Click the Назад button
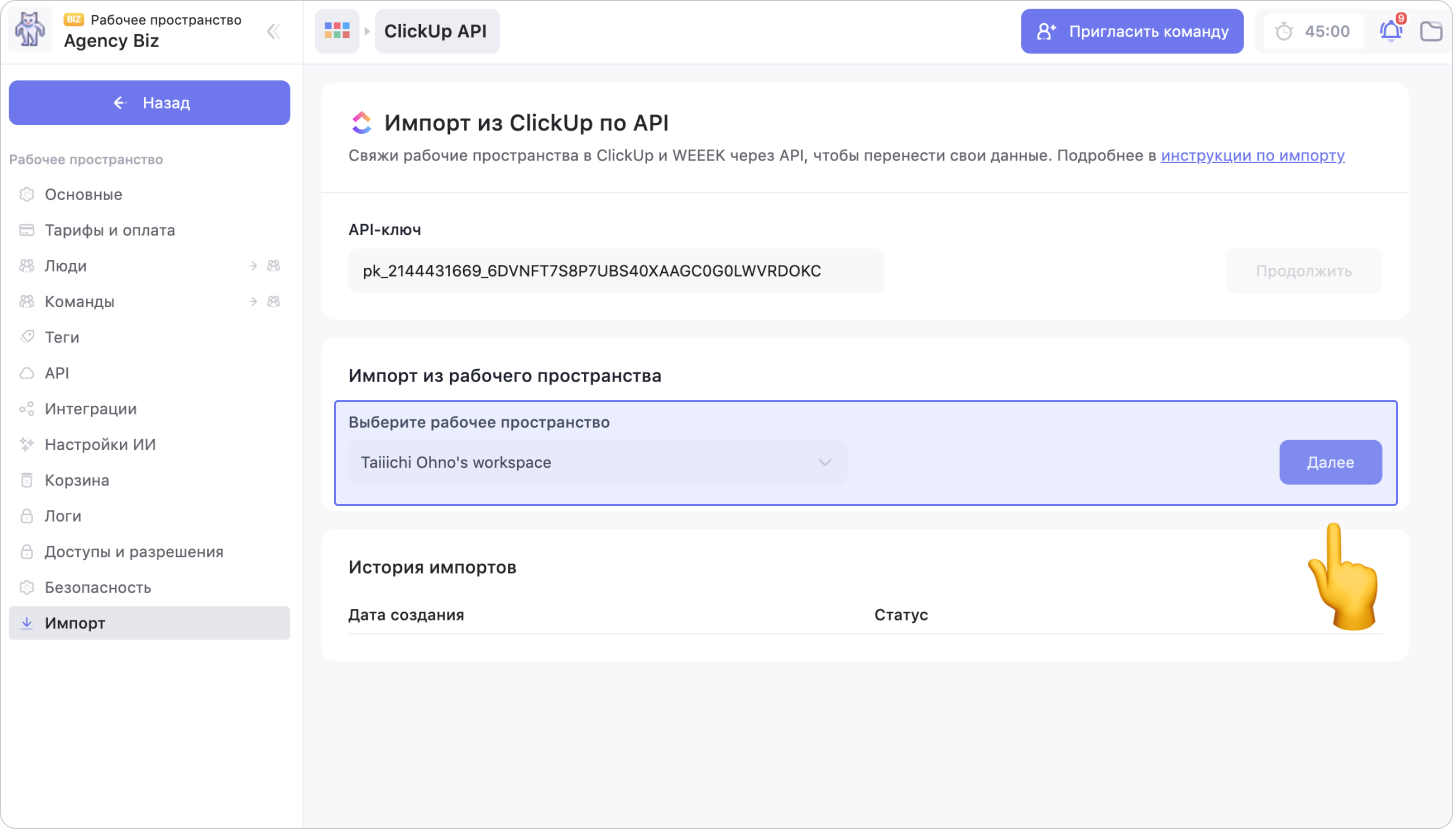Screen dimensions: 1453x829 pos(149,103)
